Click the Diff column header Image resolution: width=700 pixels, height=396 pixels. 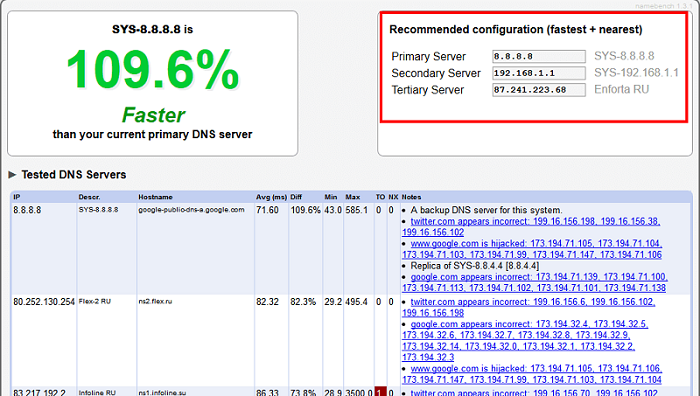(x=296, y=197)
